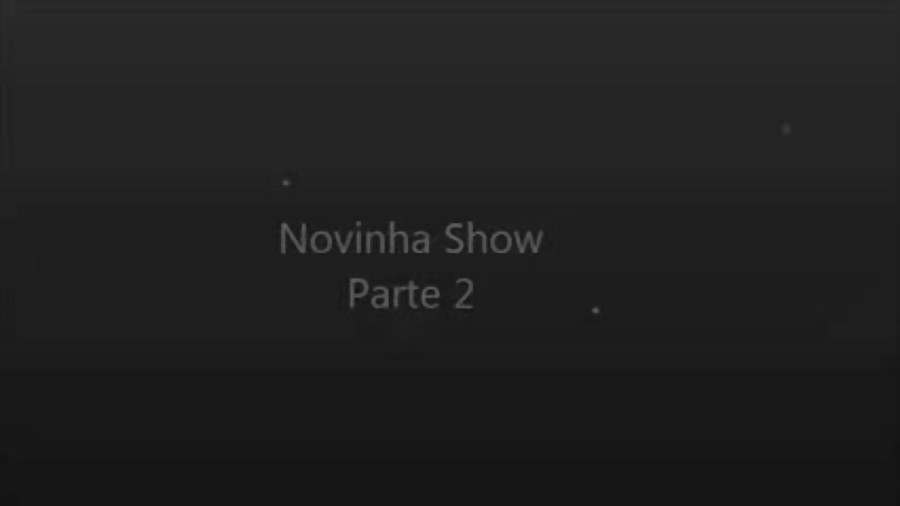Viewport: 900px width, 506px height.
Task: Click the space between Novinha and Show
Action: (437, 239)
